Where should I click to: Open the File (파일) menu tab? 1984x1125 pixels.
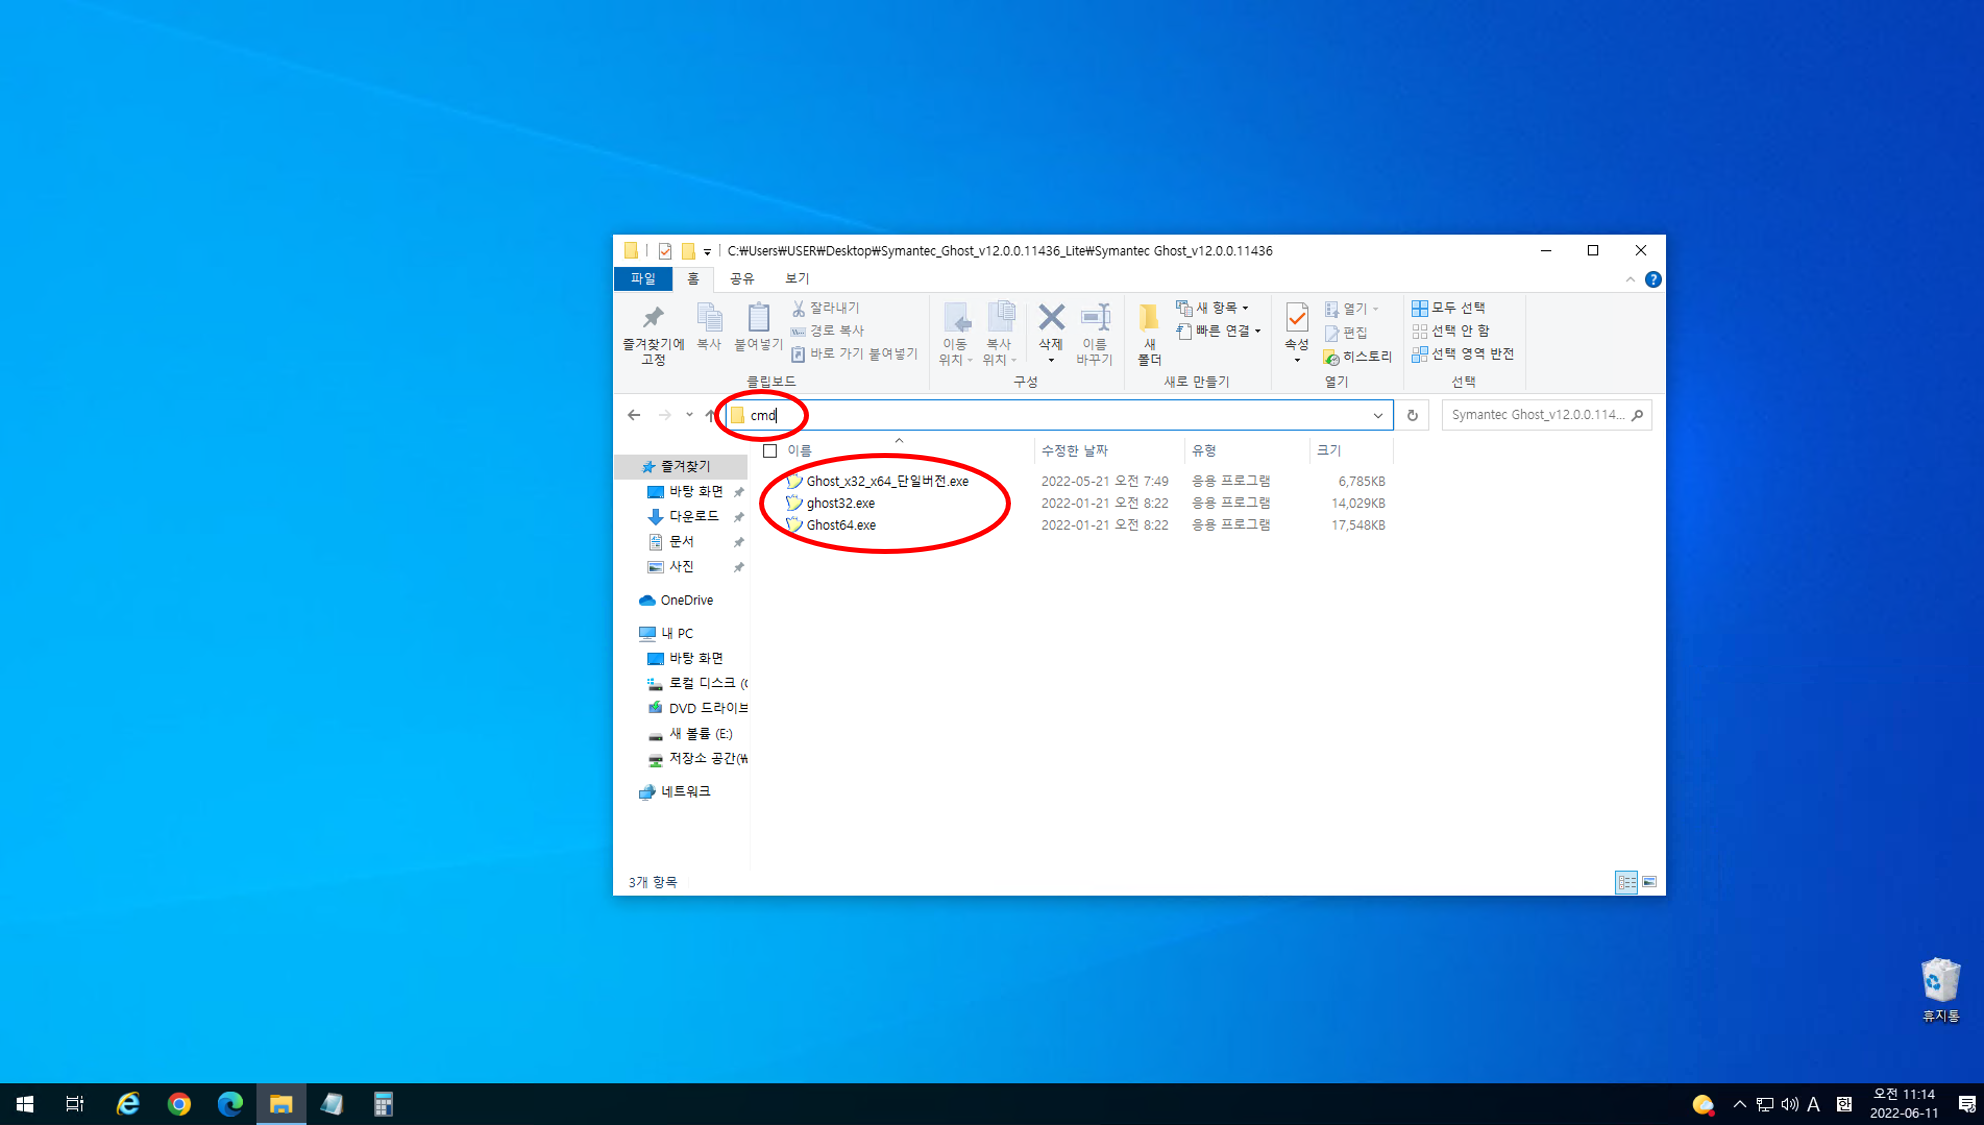[x=643, y=279]
